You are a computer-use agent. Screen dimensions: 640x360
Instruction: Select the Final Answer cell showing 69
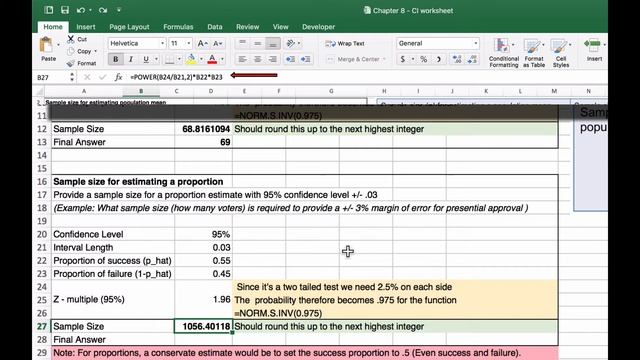point(203,142)
